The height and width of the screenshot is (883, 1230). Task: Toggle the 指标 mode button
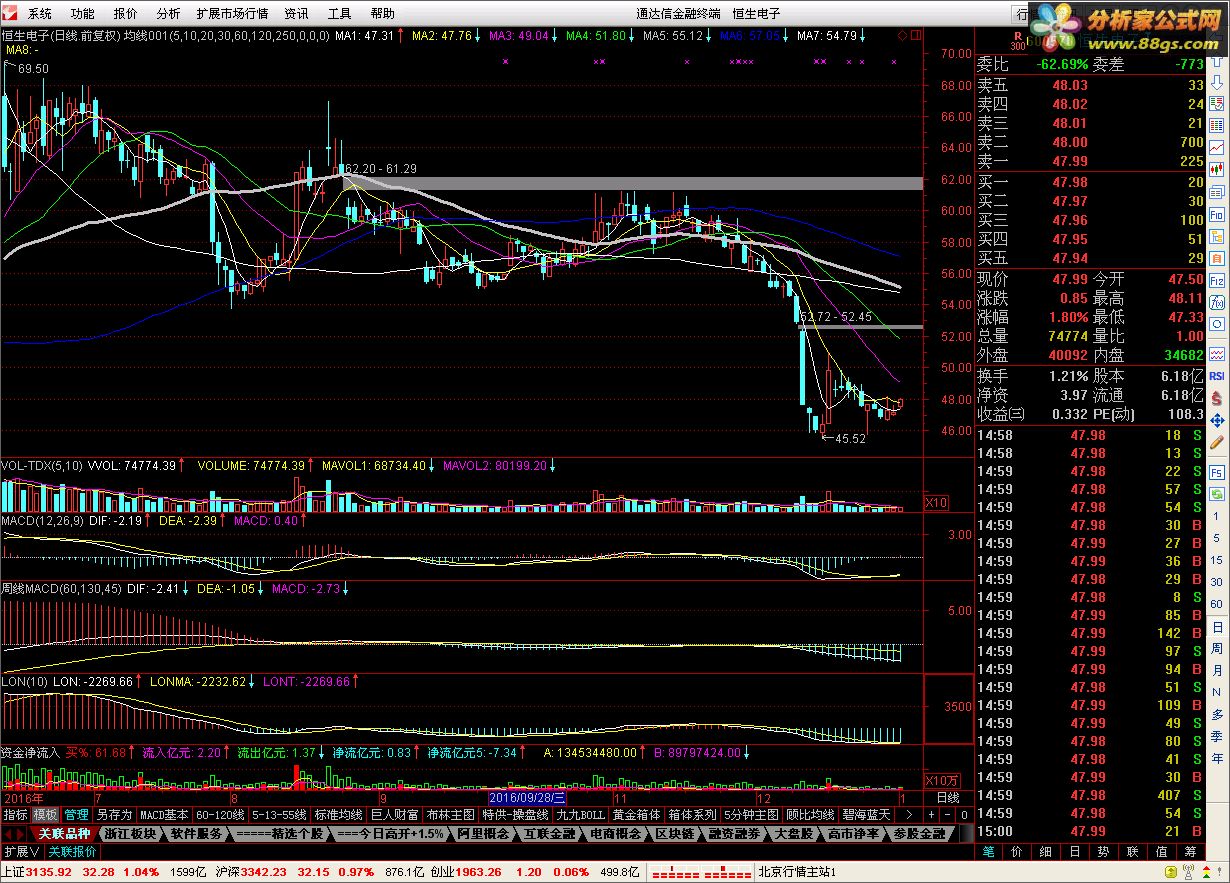[x=15, y=814]
